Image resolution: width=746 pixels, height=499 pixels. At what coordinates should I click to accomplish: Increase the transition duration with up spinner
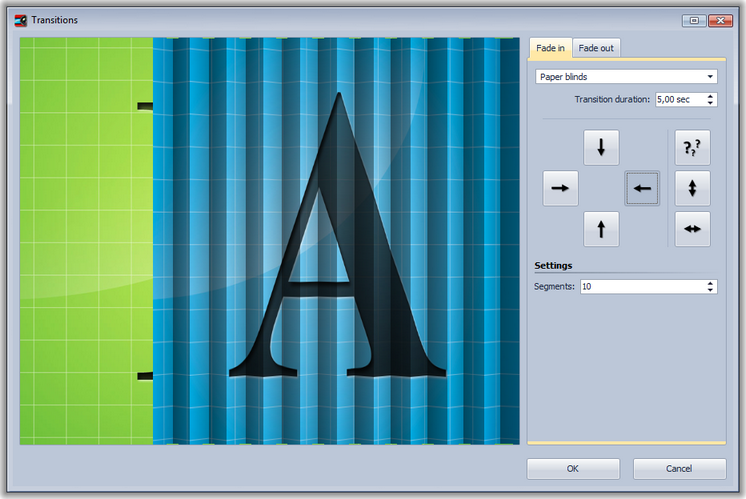(x=711, y=96)
